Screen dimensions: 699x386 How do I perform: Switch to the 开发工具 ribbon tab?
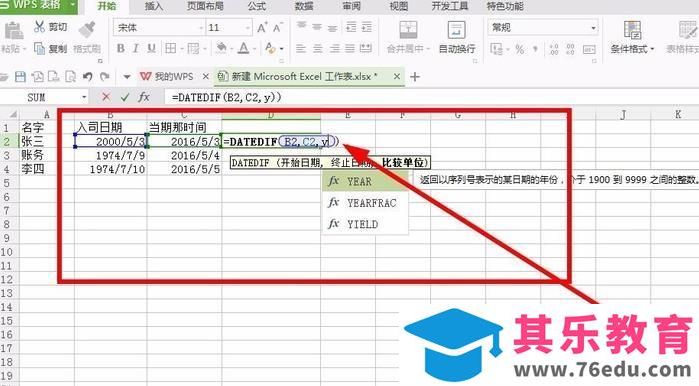click(450, 6)
